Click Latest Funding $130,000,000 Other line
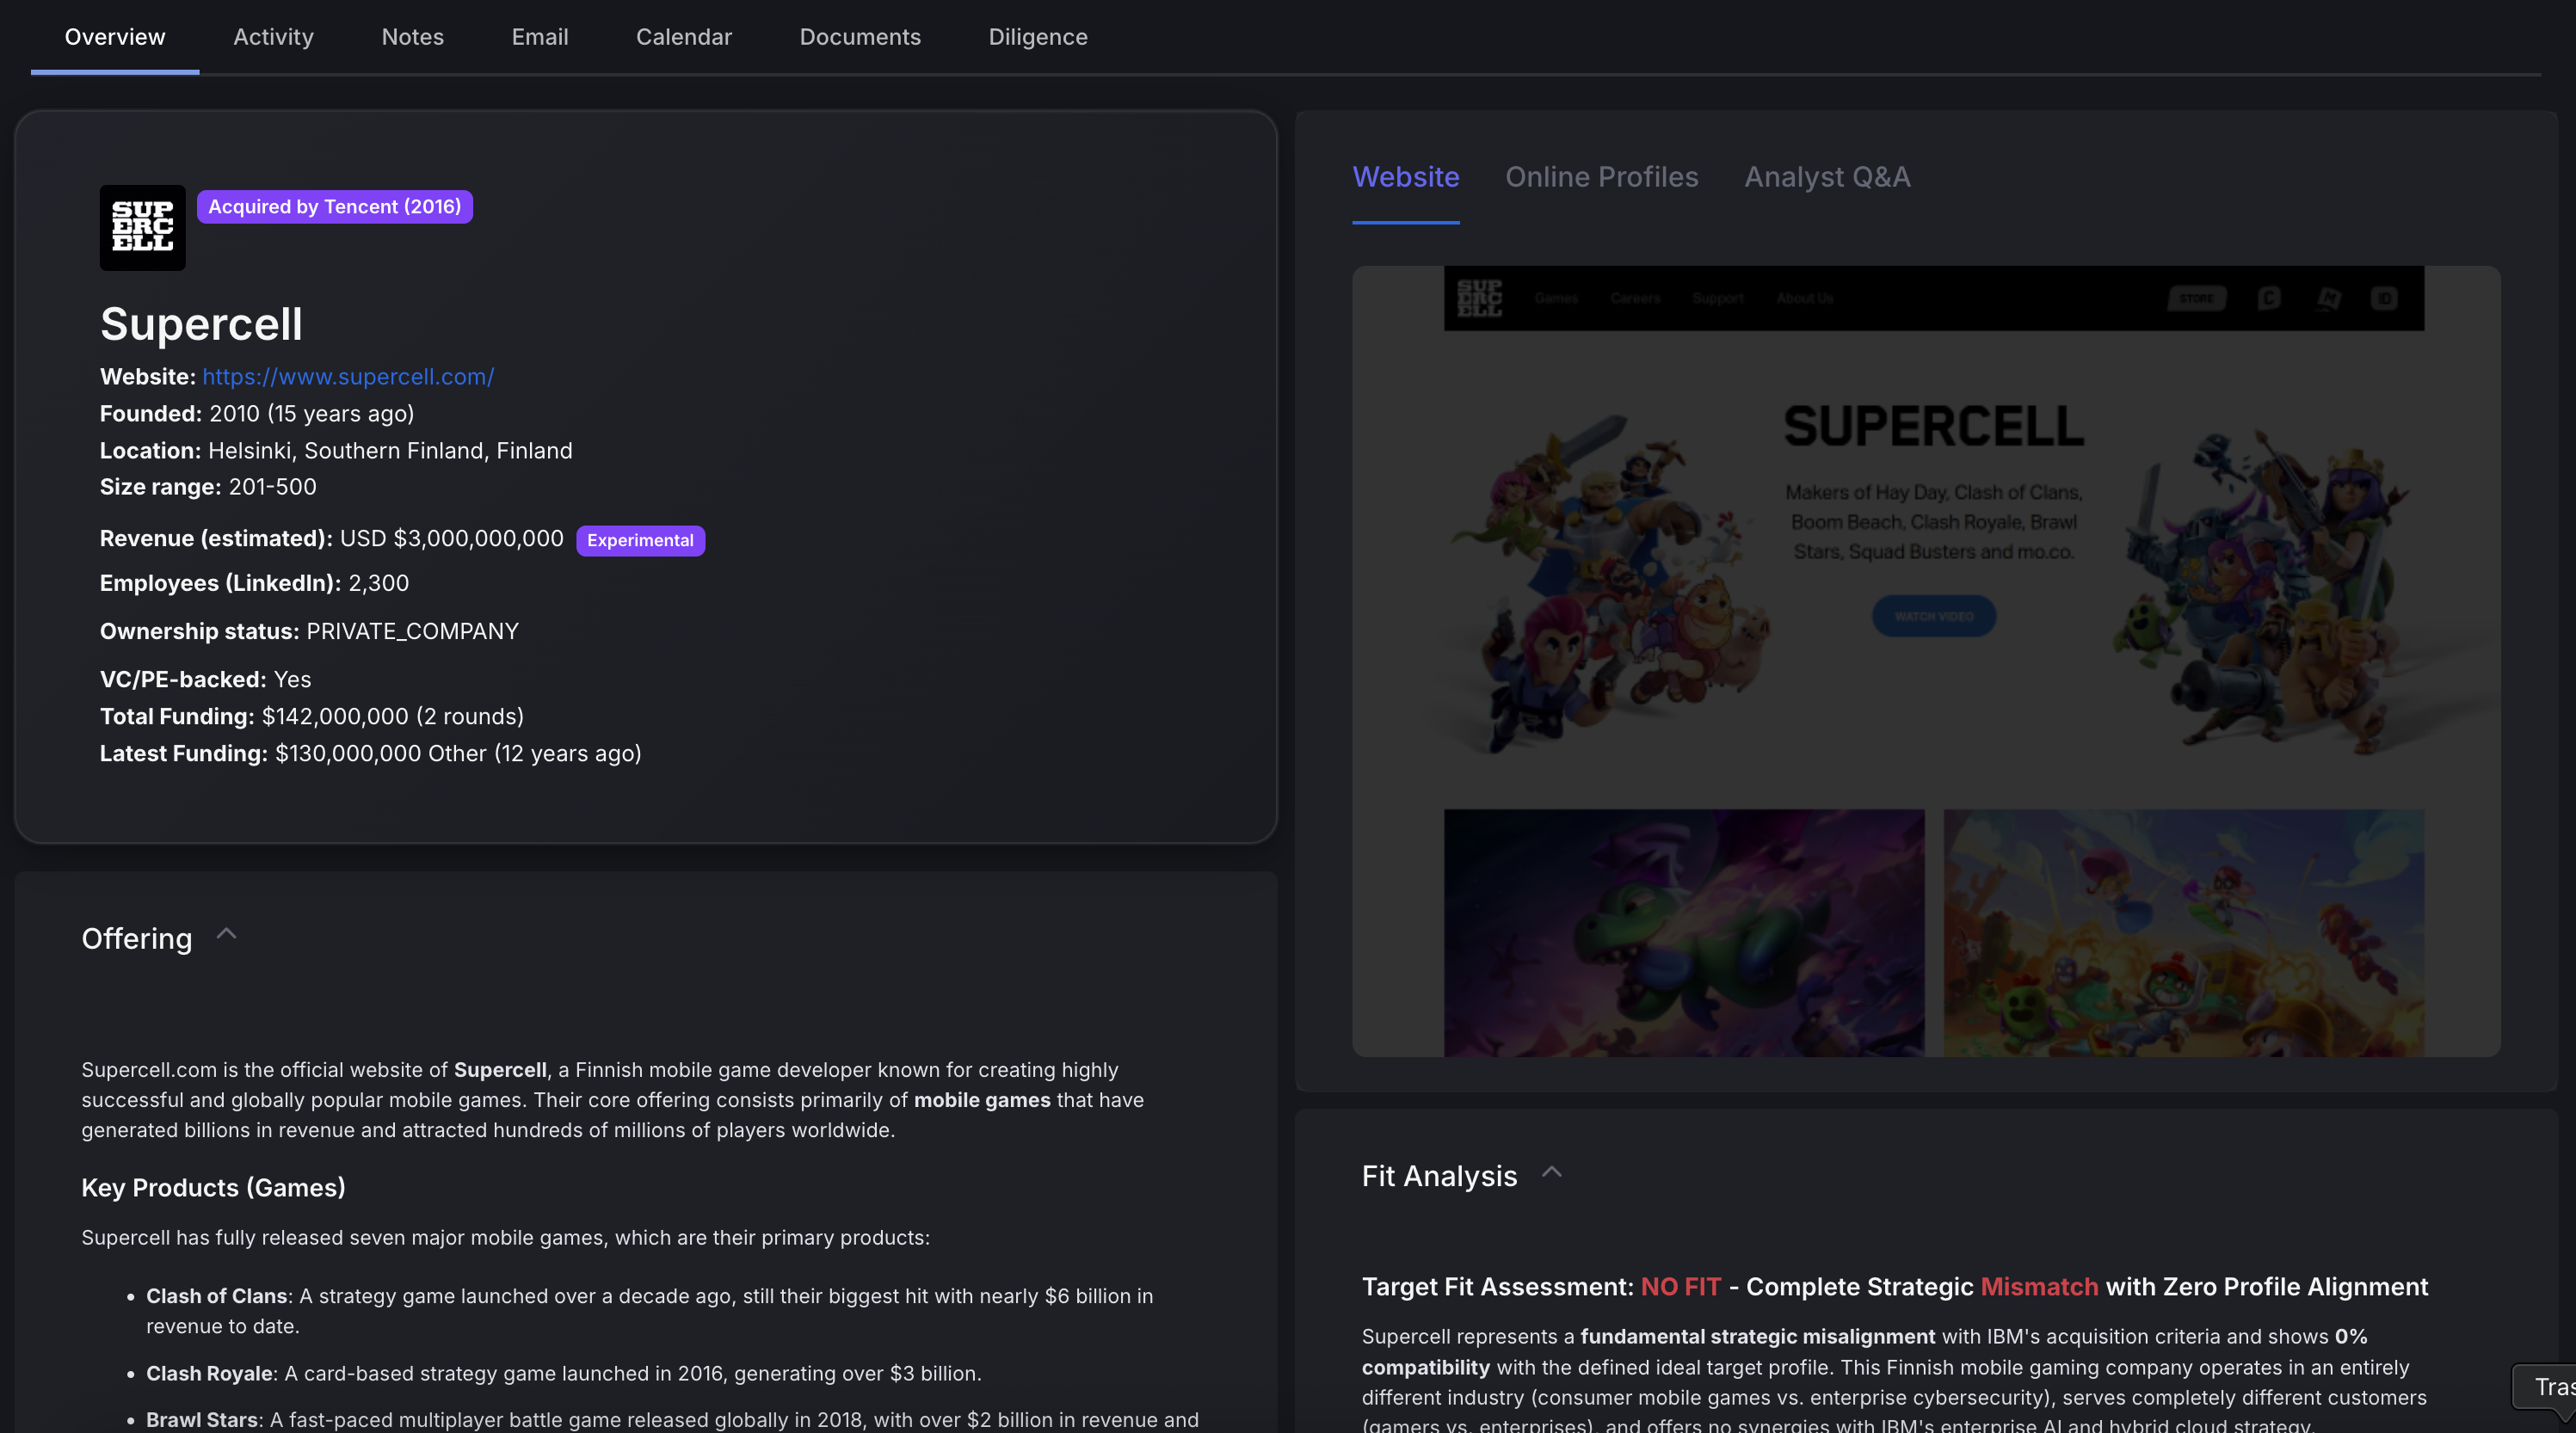This screenshot has height=1433, width=2576. (371, 754)
